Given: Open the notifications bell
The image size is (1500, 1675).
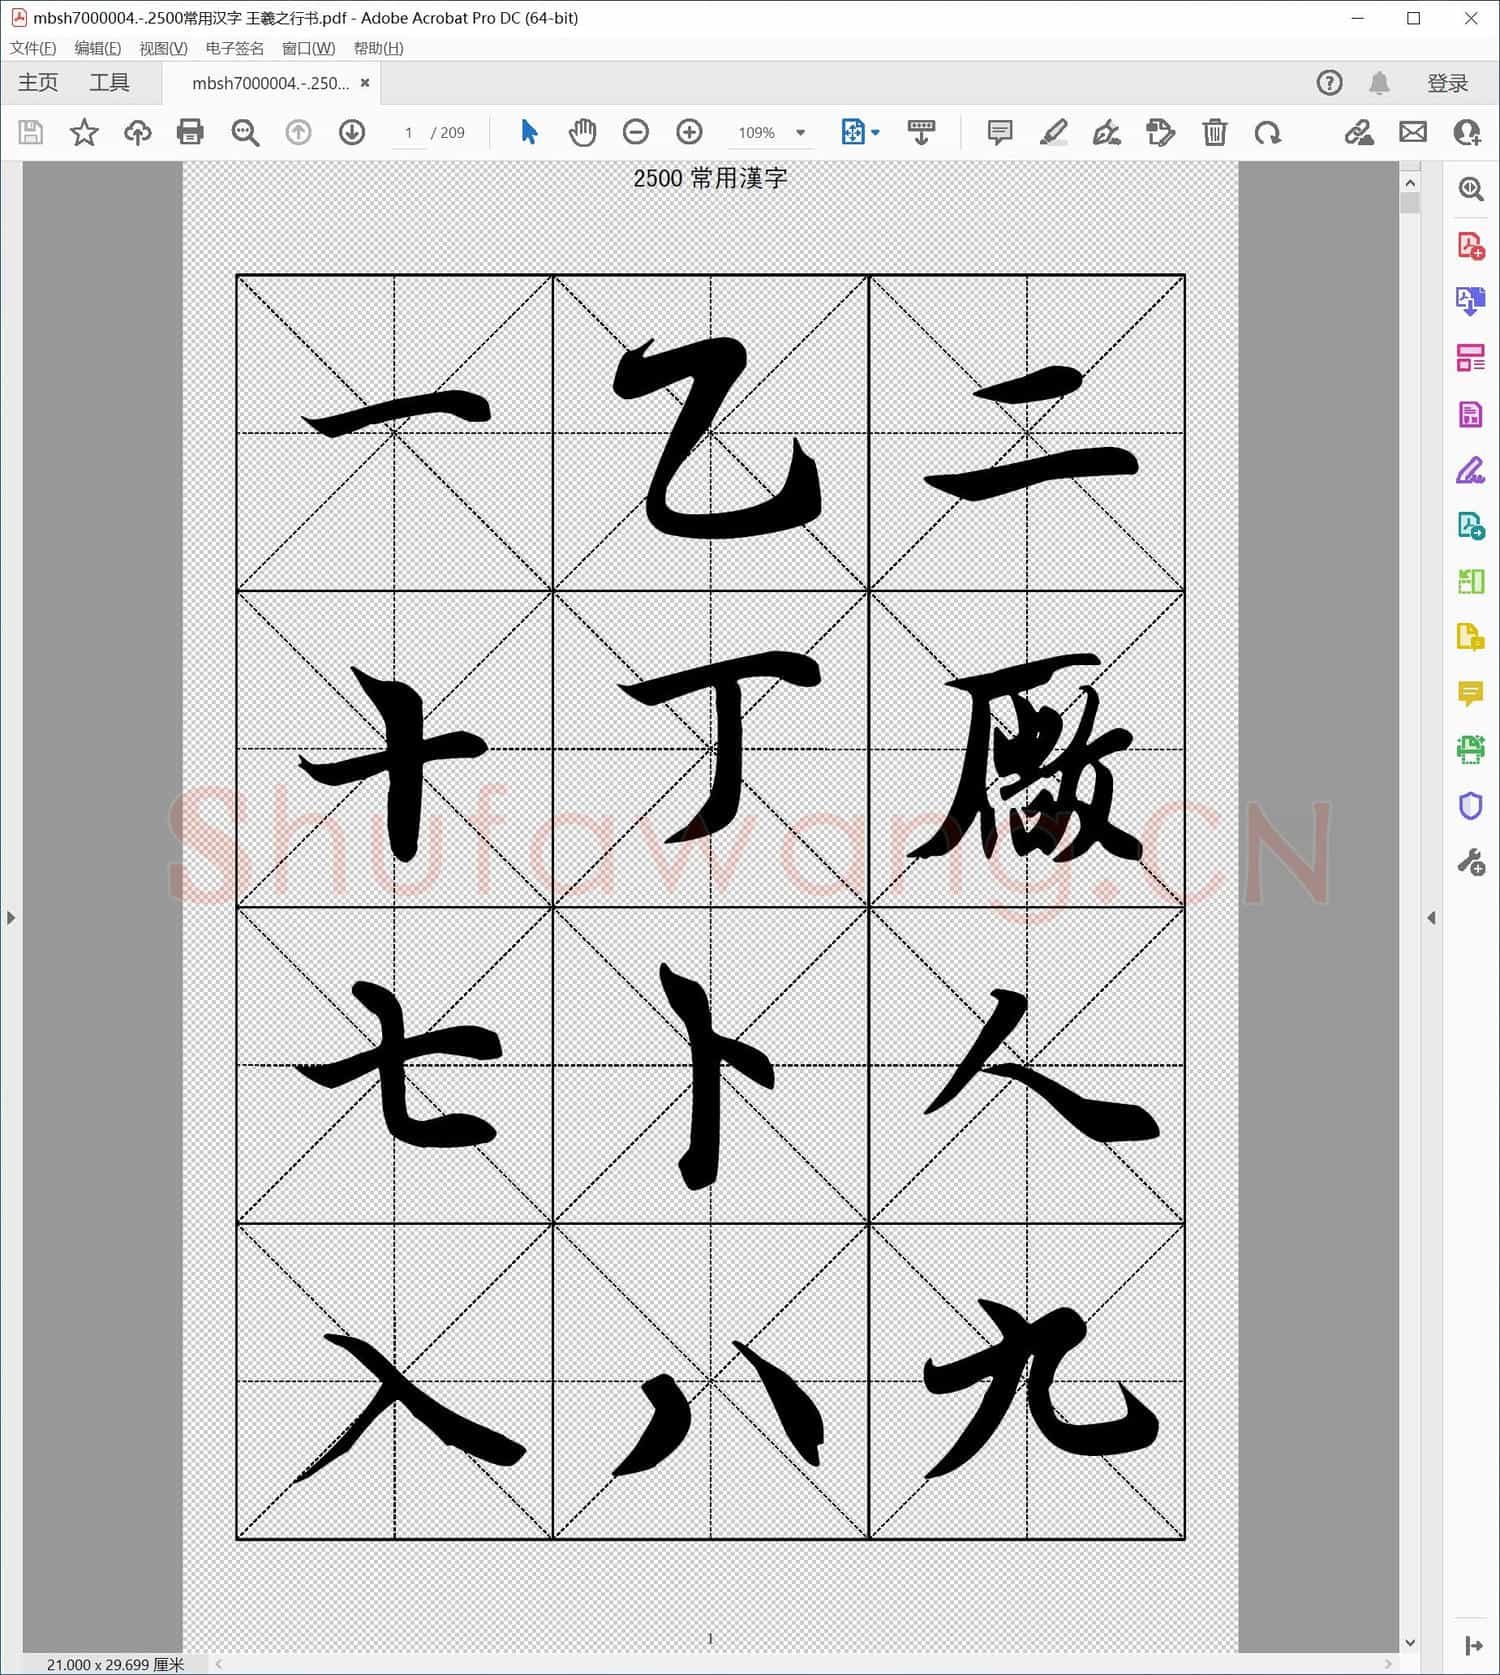Looking at the screenshot, I should click(1379, 83).
